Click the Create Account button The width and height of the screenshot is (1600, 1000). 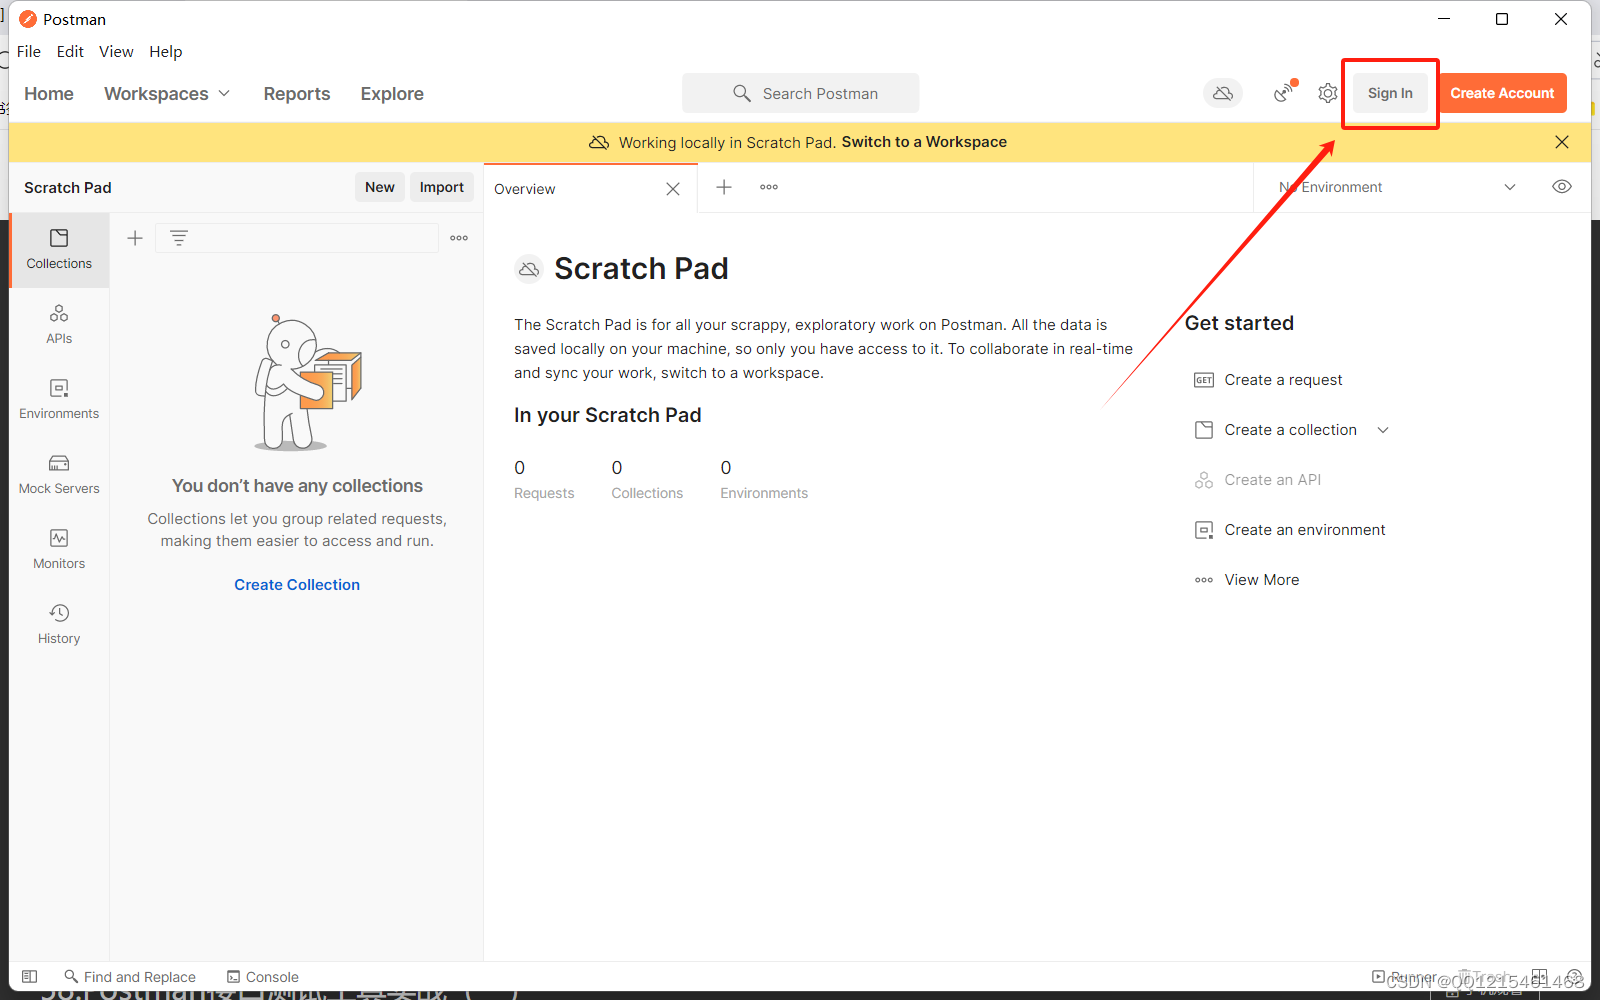point(1502,93)
